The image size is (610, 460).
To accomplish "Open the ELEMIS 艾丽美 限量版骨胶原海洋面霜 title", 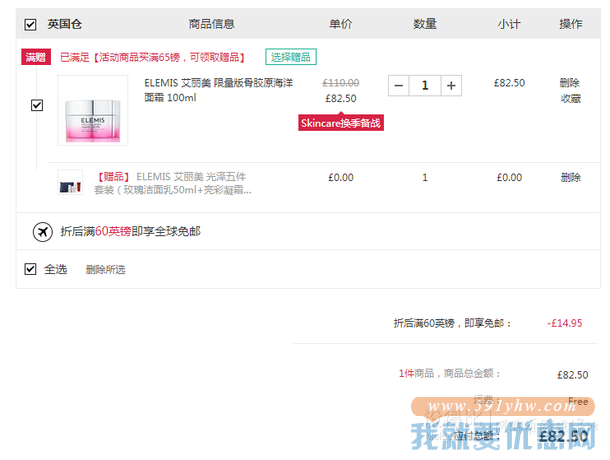I will coord(218,90).
